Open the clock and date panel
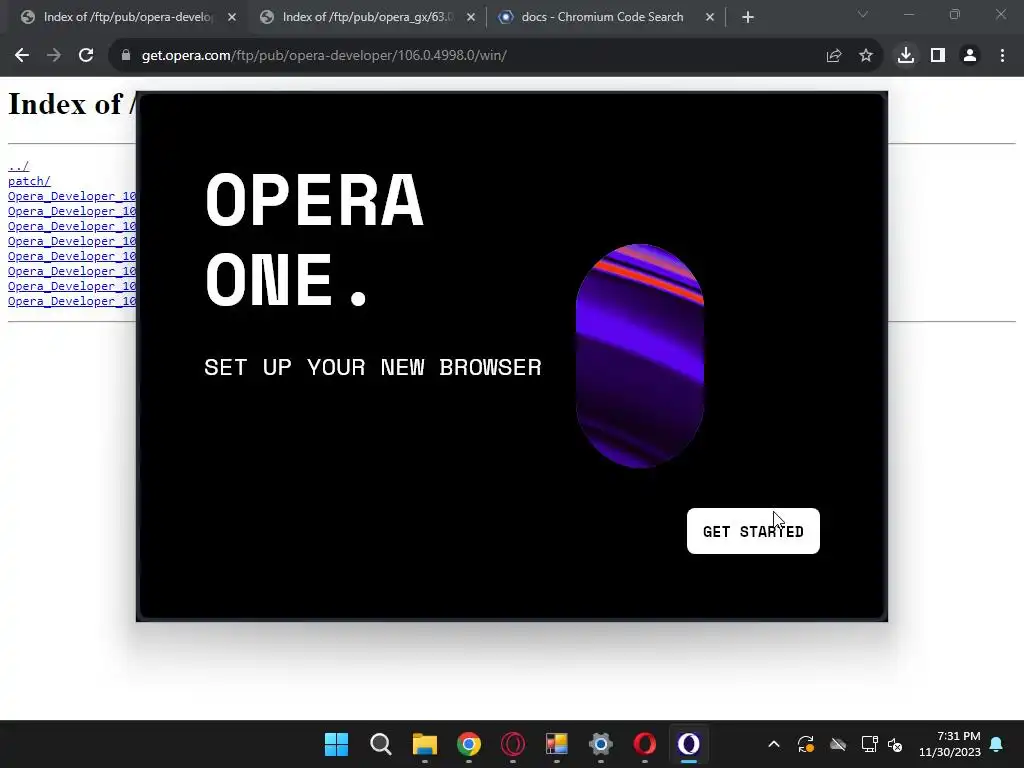 950,744
